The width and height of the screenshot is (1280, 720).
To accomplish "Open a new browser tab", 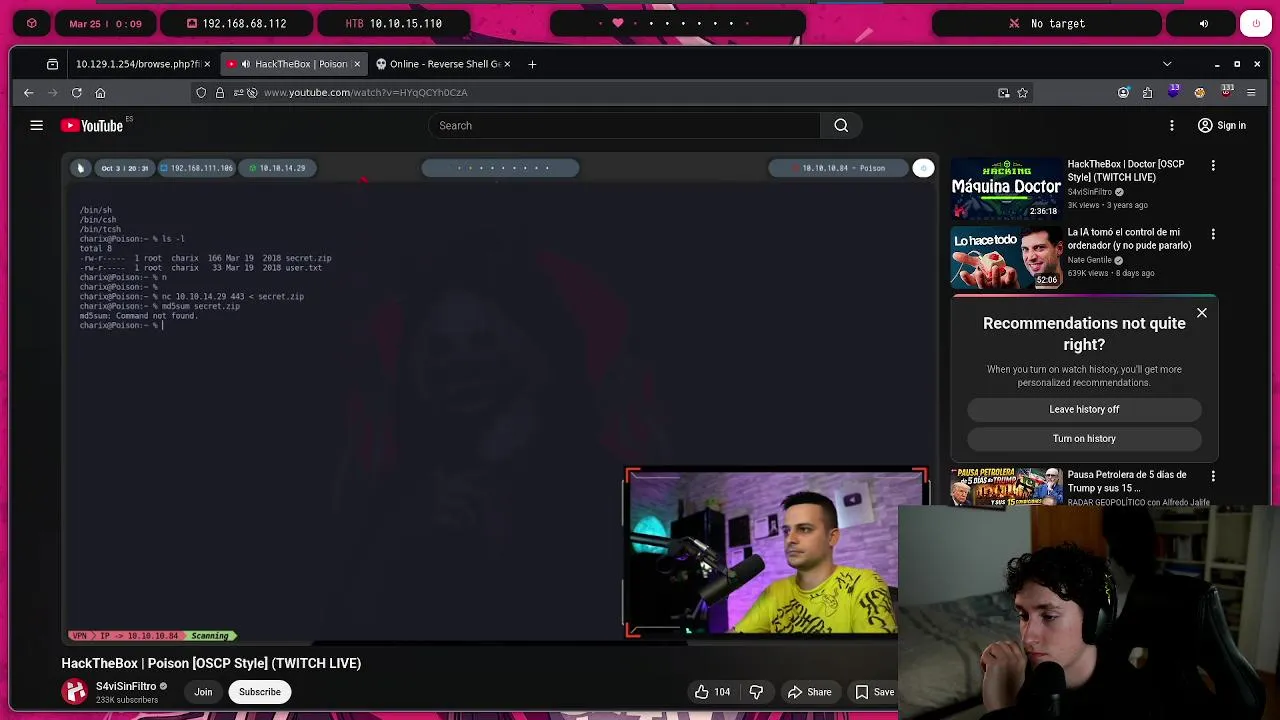I will (x=532, y=64).
